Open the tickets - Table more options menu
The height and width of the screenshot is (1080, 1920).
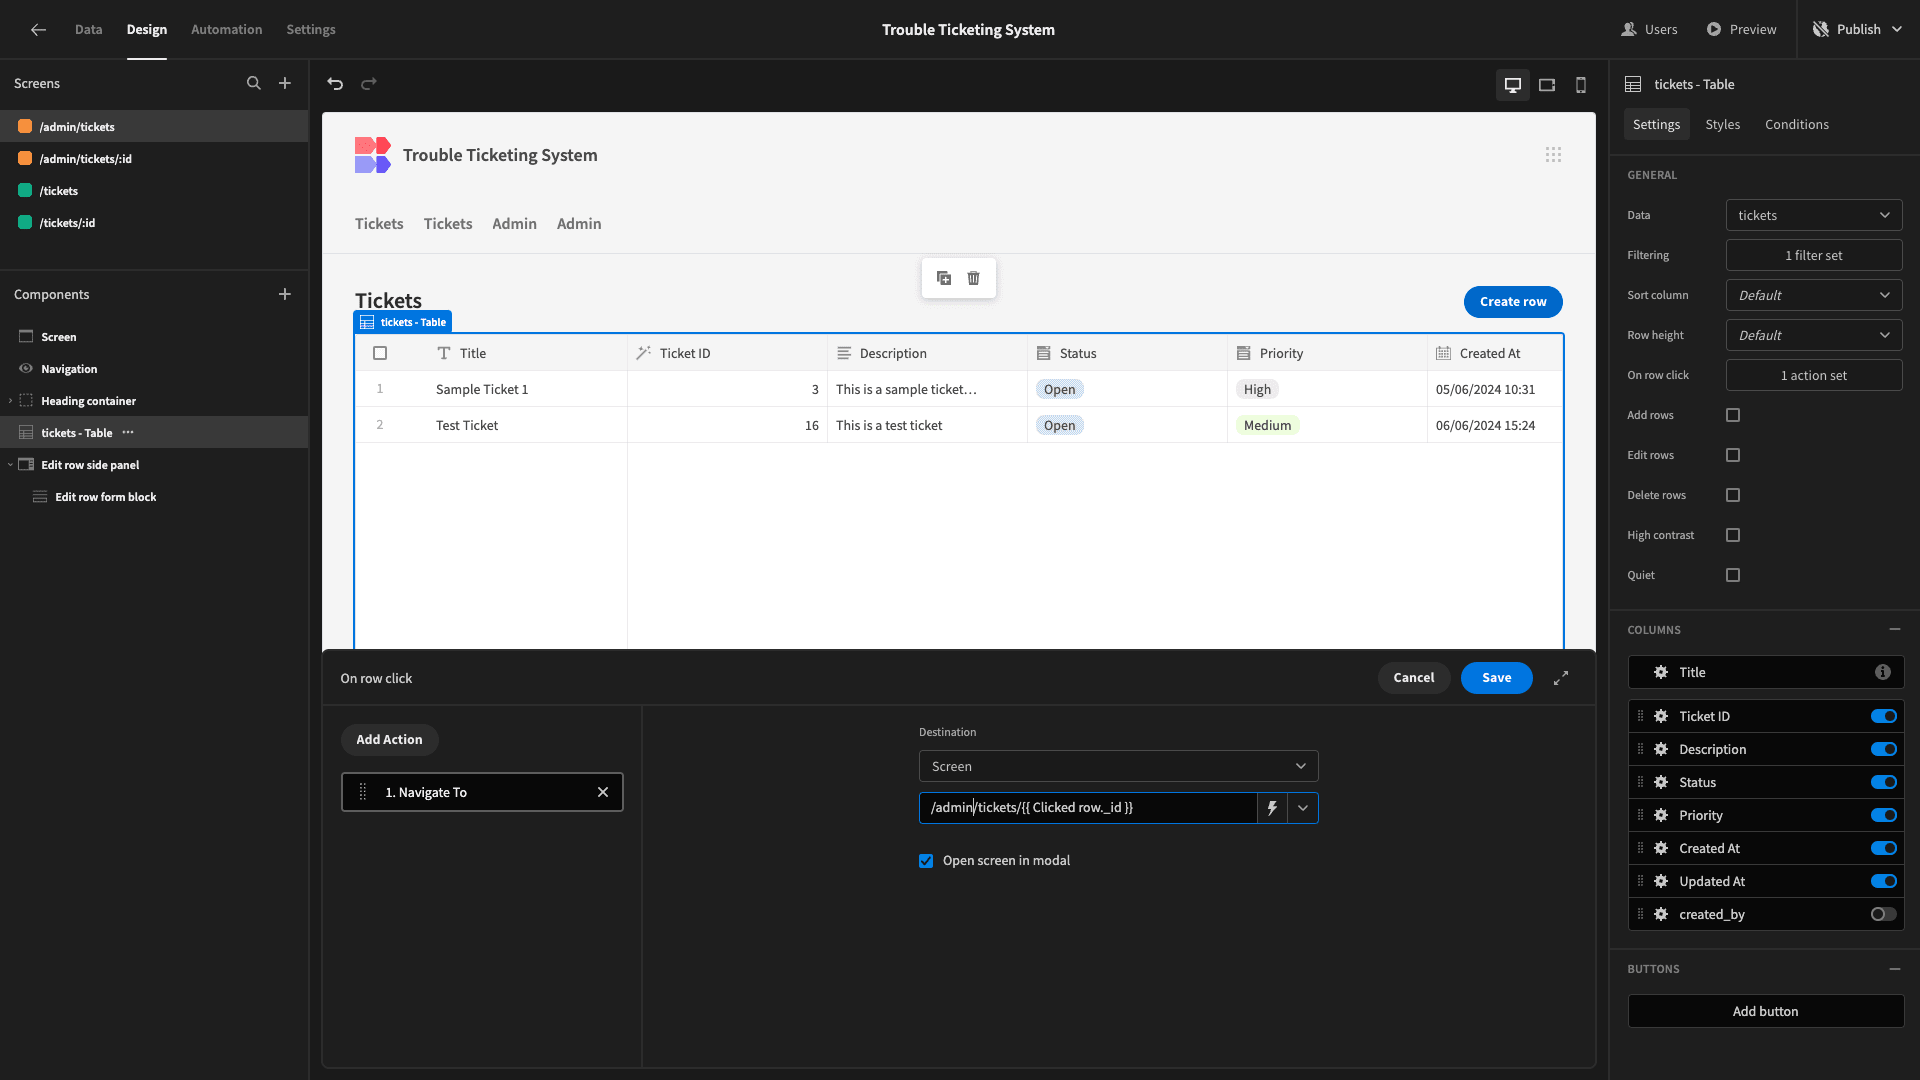(128, 433)
